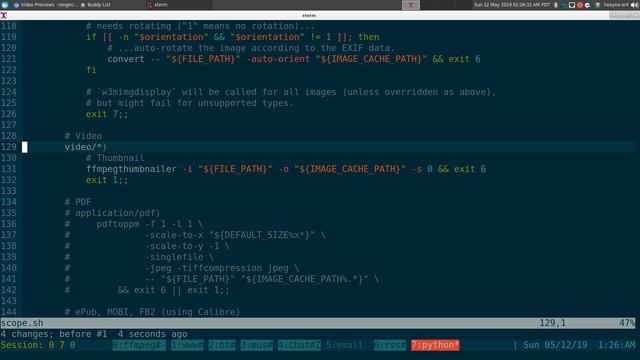Click the xterm window control buttons
Screen dimensions: 640x360
pos(624,16)
